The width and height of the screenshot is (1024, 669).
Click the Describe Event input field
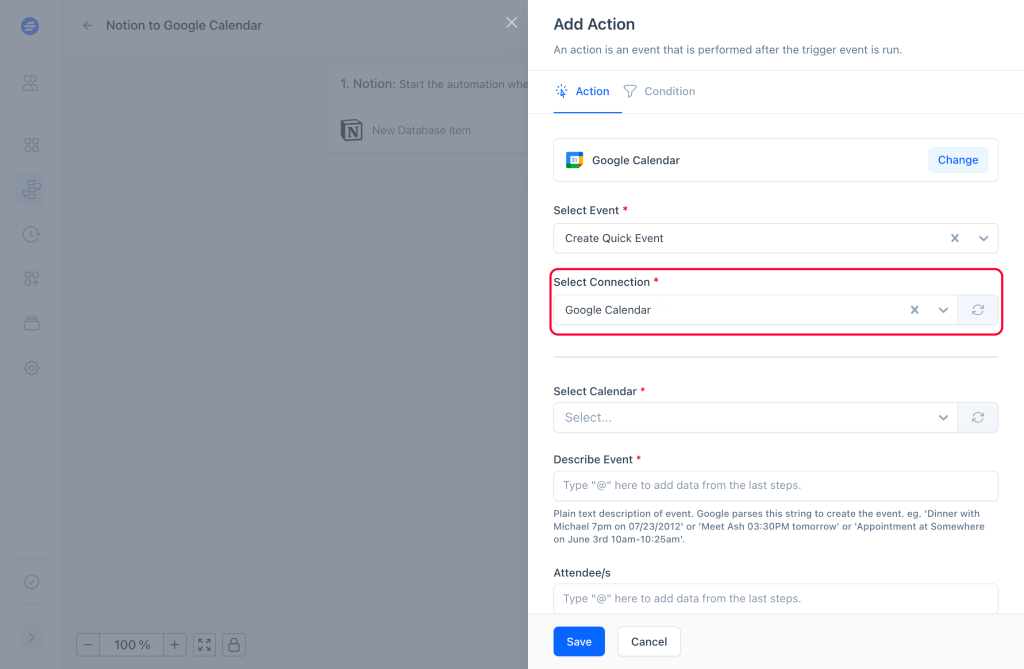(776, 486)
